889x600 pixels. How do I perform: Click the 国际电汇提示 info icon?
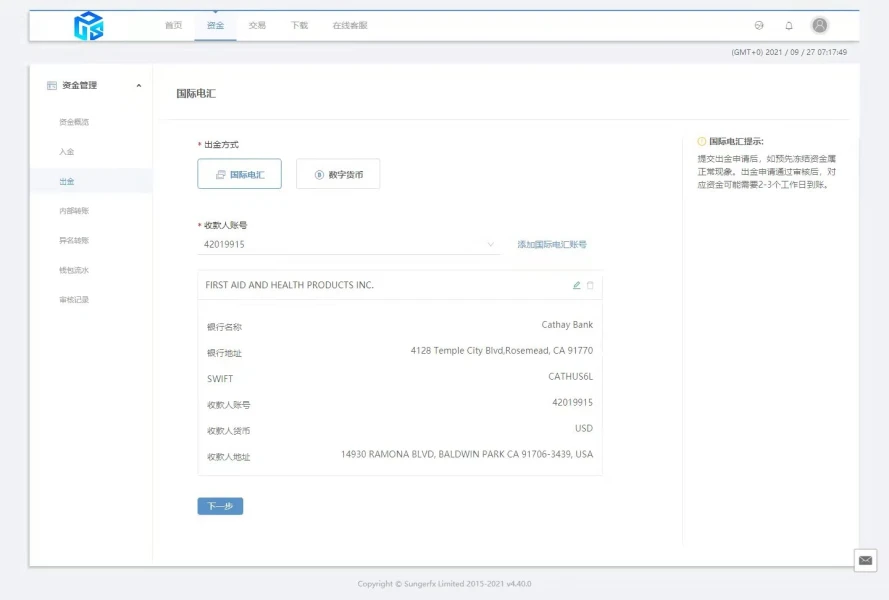pyautogui.click(x=702, y=142)
